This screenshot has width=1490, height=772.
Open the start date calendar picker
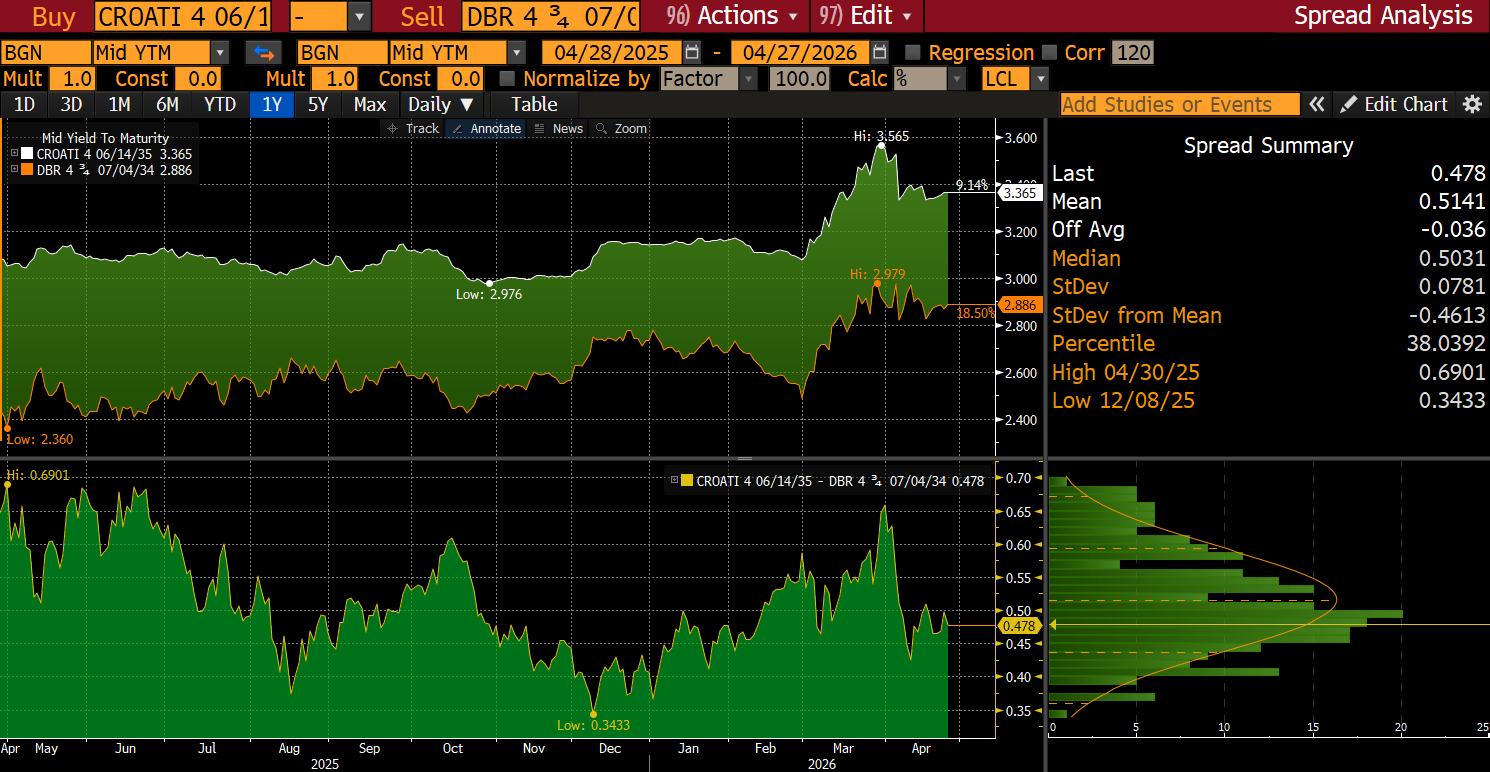click(692, 53)
